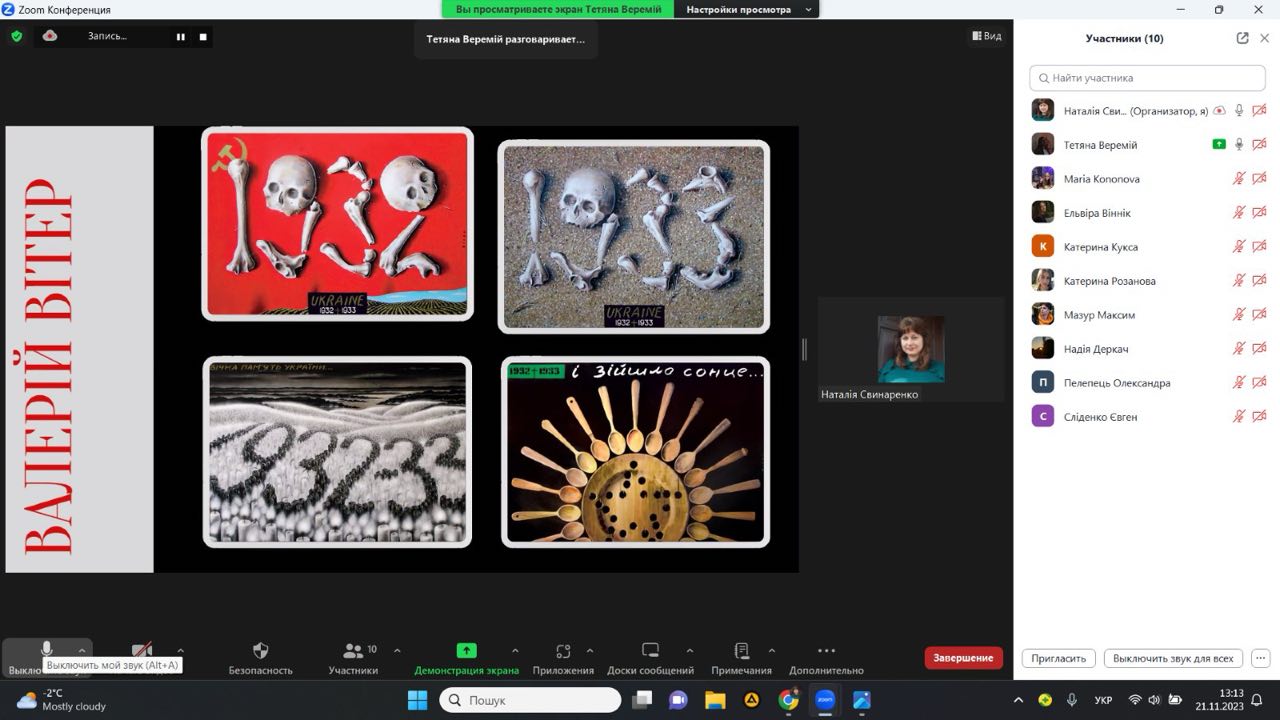The height and width of the screenshot is (720, 1280).
Task: Open Доски сообщений whiteboards
Action: click(650, 658)
